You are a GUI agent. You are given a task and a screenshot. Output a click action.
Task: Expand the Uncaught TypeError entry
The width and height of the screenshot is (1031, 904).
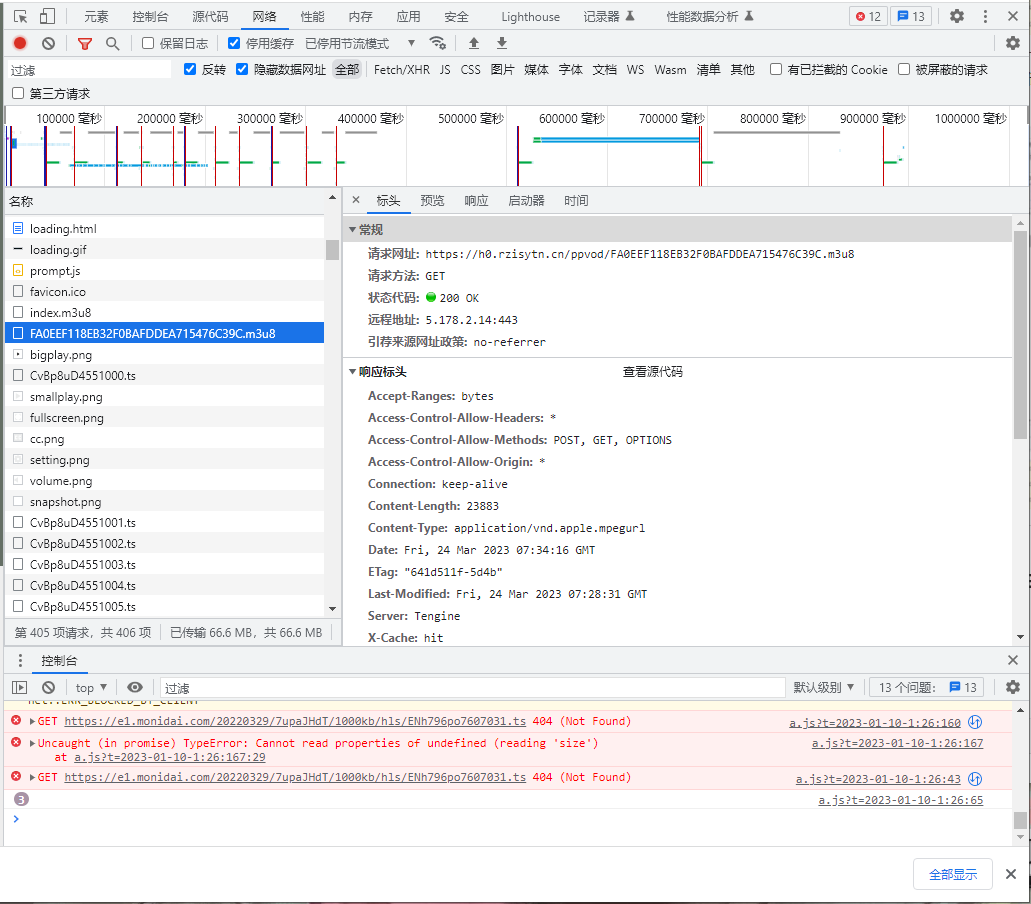(x=32, y=743)
